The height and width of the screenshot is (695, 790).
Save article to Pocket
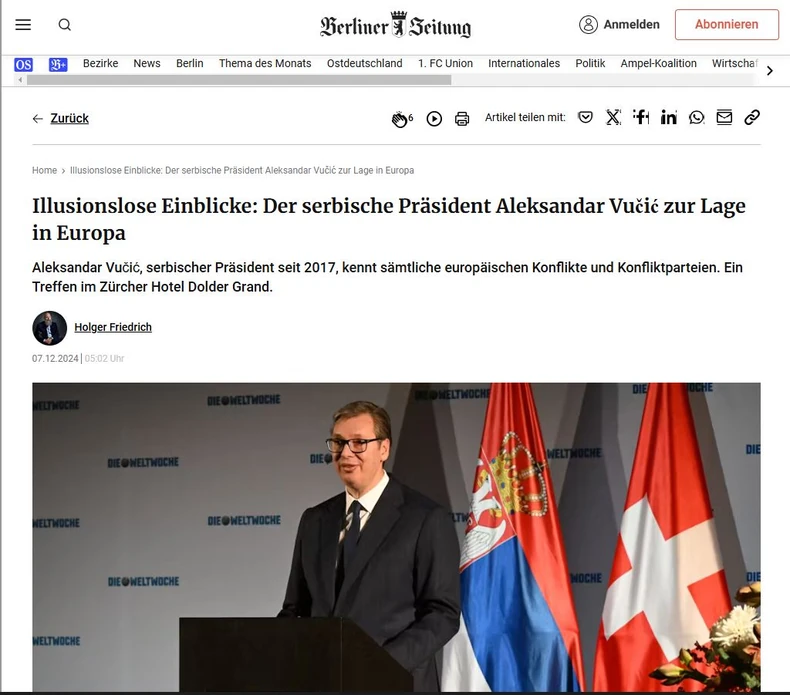click(x=585, y=117)
